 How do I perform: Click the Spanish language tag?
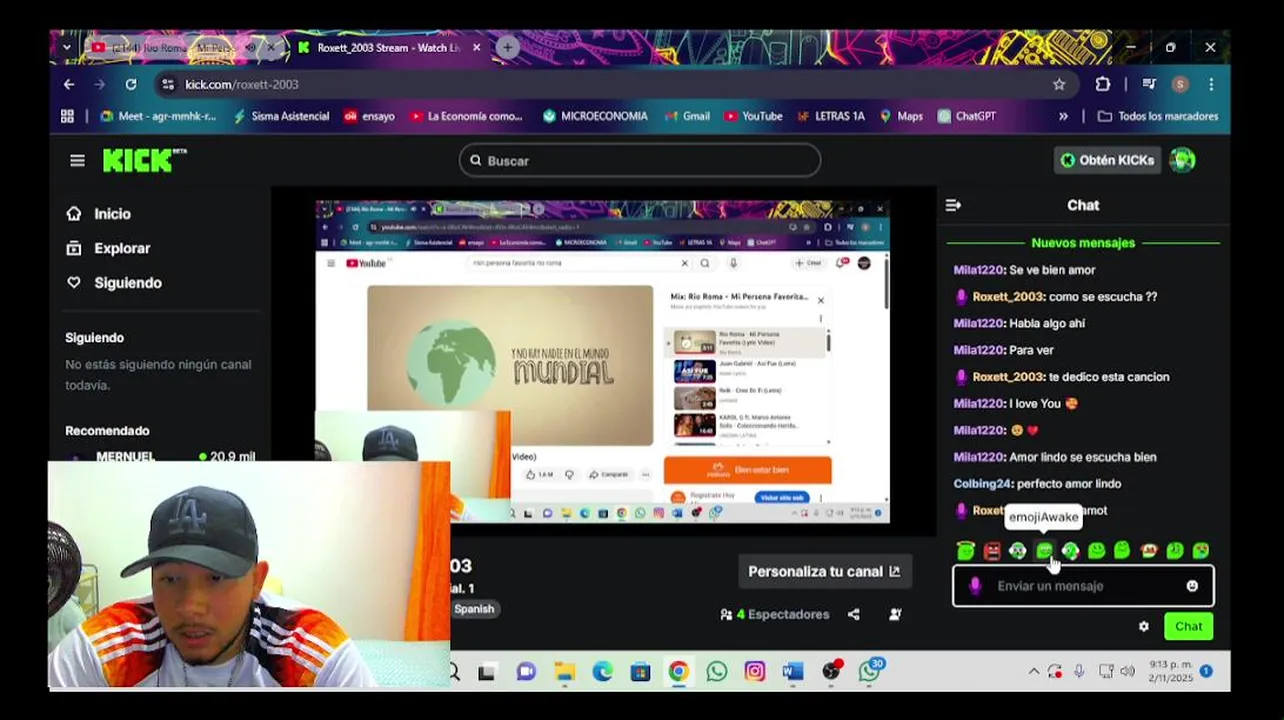click(x=474, y=609)
